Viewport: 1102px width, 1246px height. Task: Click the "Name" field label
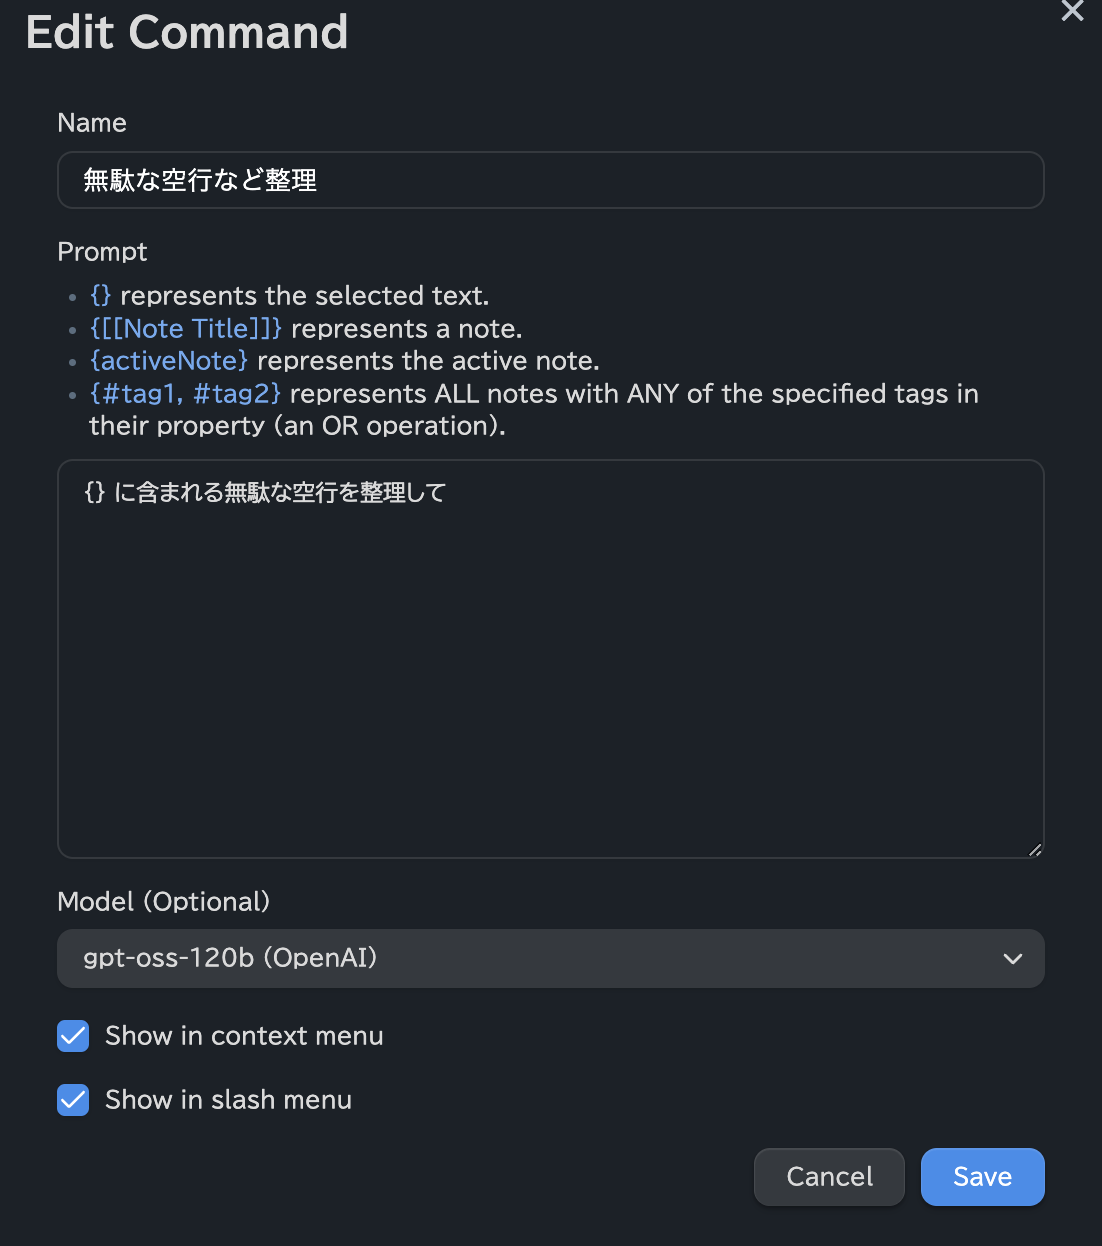(x=92, y=123)
